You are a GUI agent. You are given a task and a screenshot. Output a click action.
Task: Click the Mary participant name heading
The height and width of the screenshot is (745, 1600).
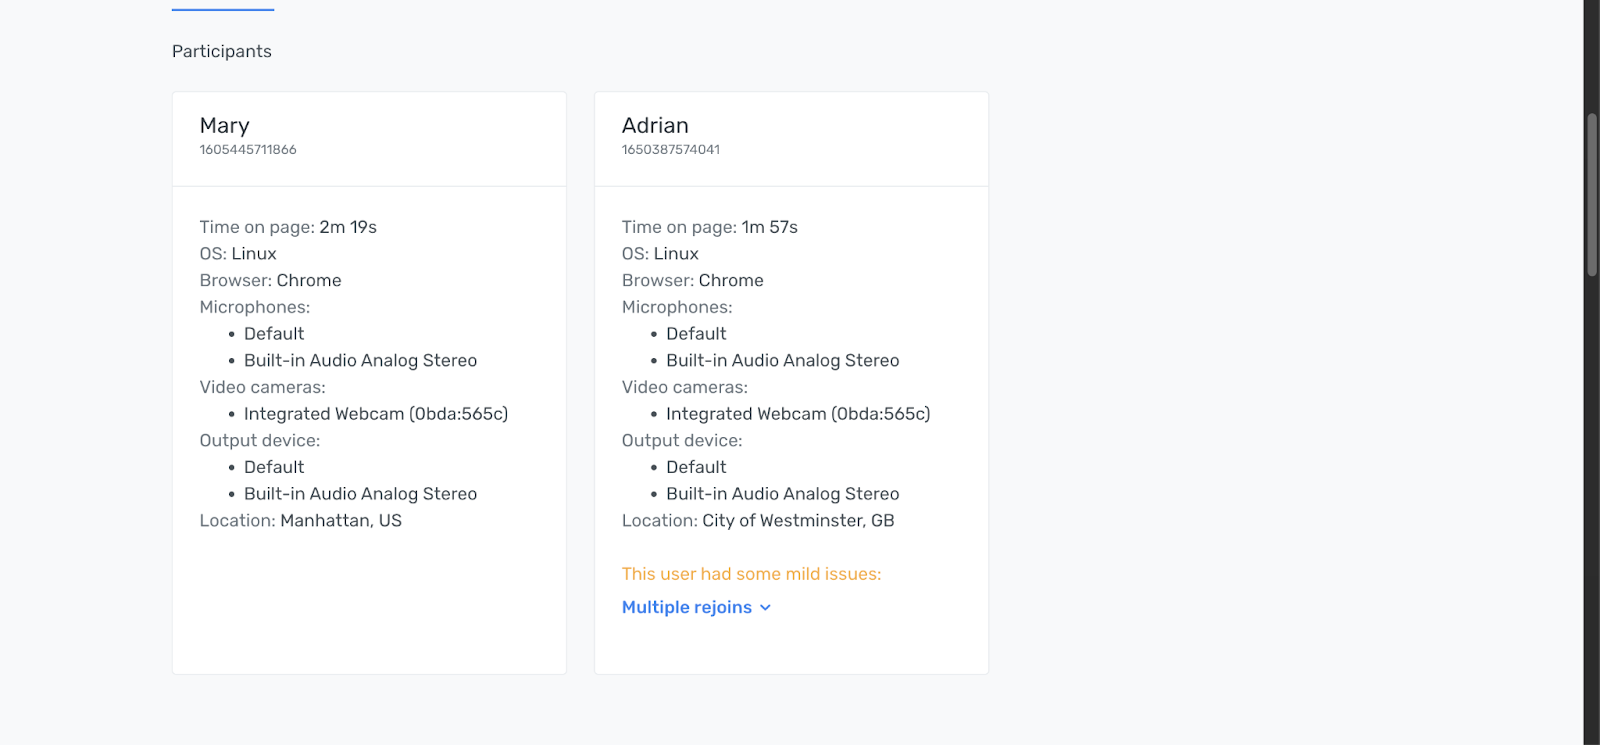pos(225,126)
